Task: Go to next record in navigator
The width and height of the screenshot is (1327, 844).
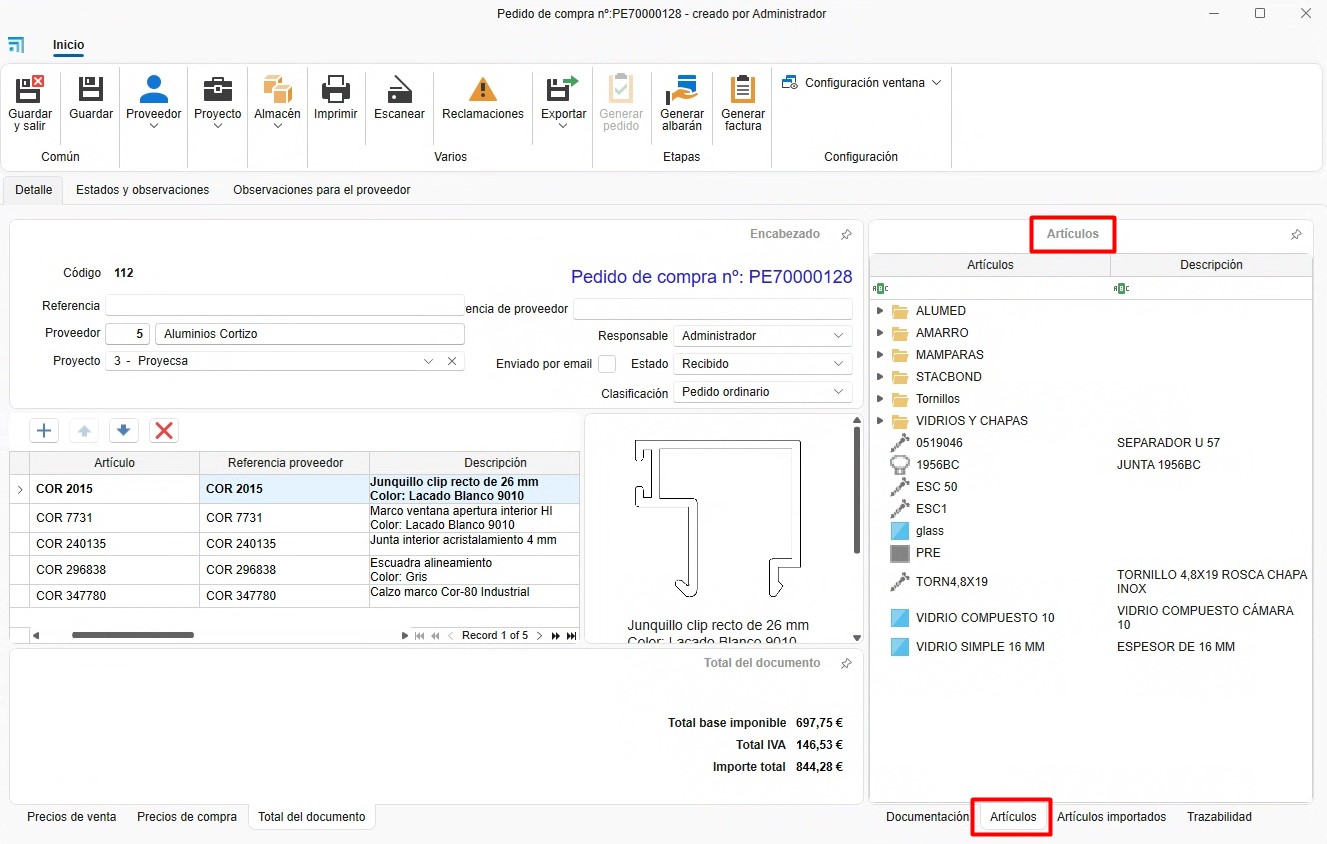Action: tap(539, 636)
